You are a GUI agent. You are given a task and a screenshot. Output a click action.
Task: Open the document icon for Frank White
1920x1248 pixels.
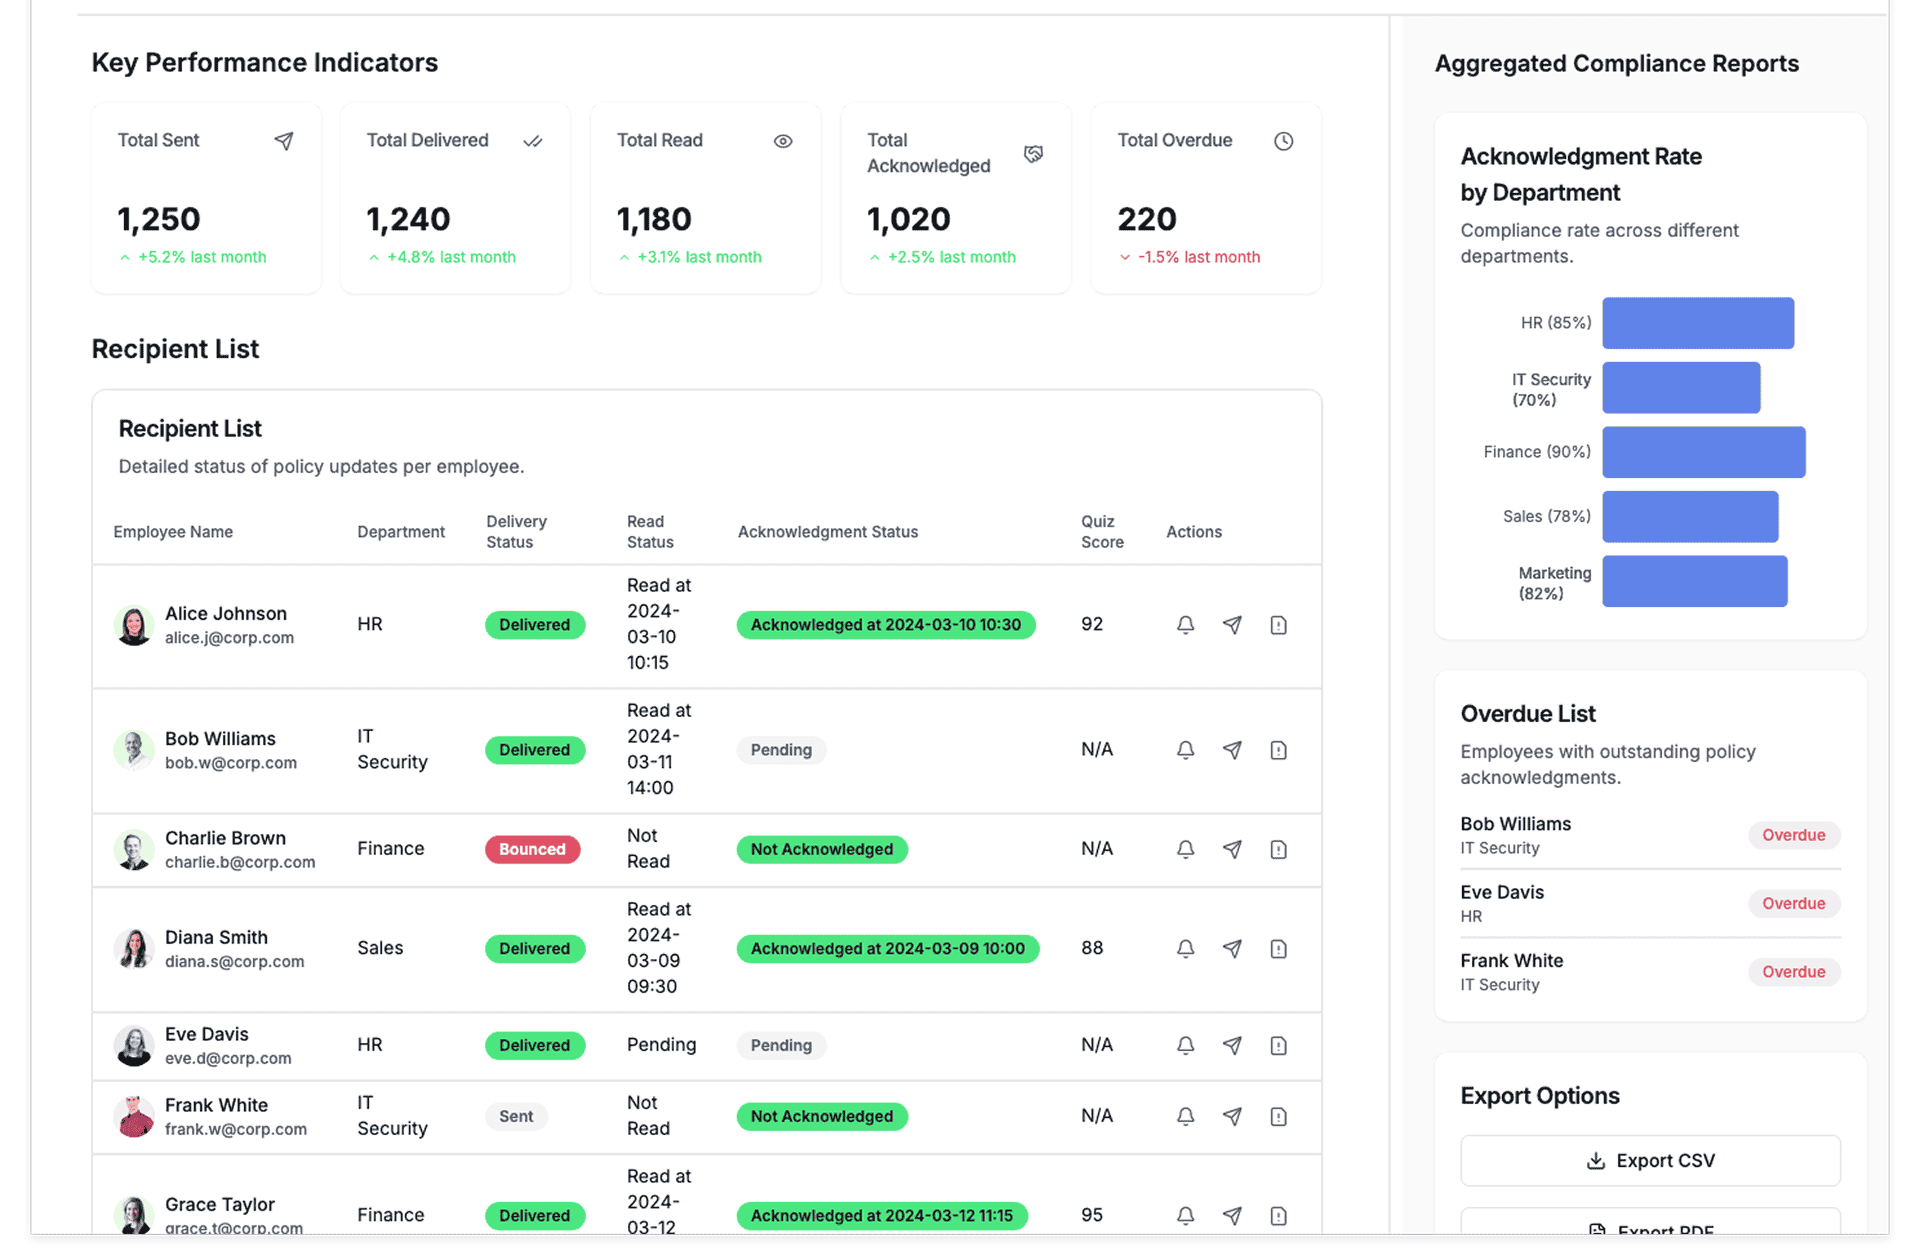click(1278, 1116)
